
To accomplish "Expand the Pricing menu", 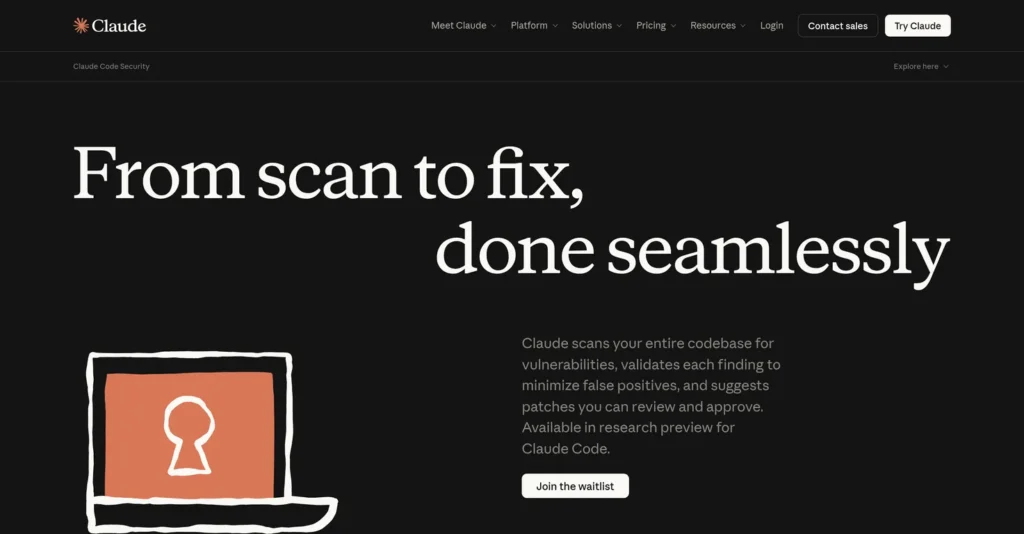I will click(656, 25).
